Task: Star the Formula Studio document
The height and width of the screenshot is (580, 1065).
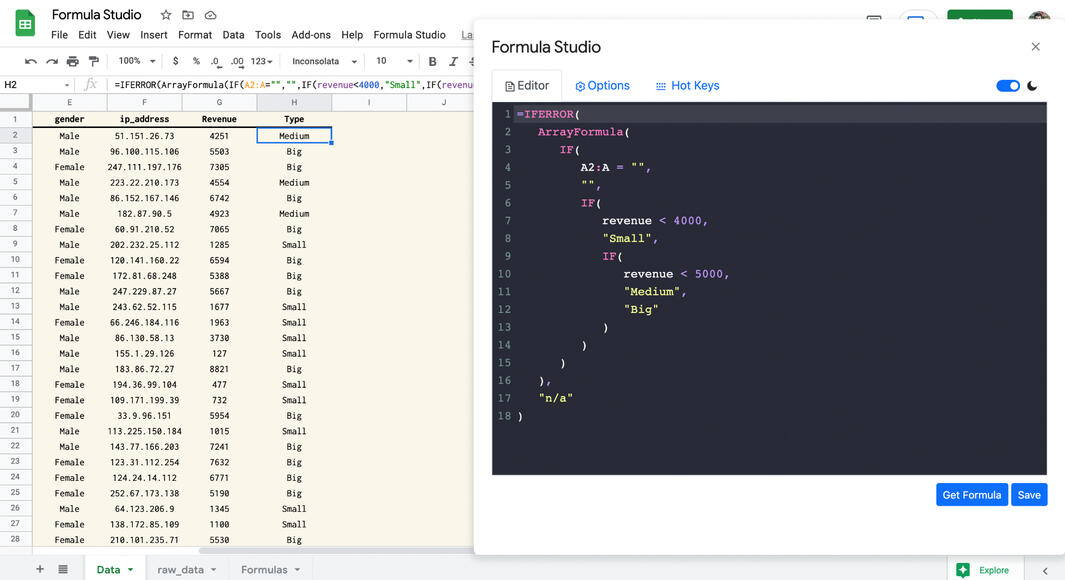Action: 166,15
